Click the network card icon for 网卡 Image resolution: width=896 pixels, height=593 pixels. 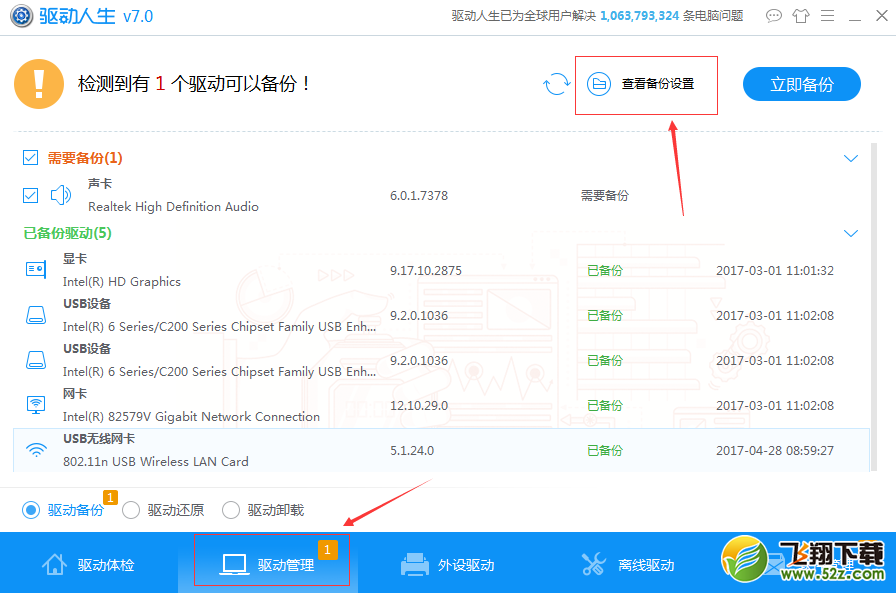tap(36, 404)
